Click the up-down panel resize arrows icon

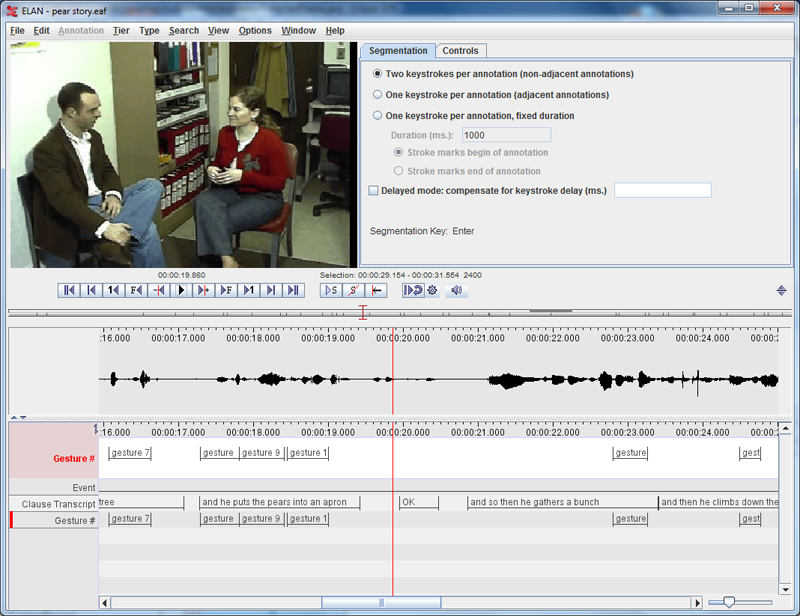coord(781,290)
